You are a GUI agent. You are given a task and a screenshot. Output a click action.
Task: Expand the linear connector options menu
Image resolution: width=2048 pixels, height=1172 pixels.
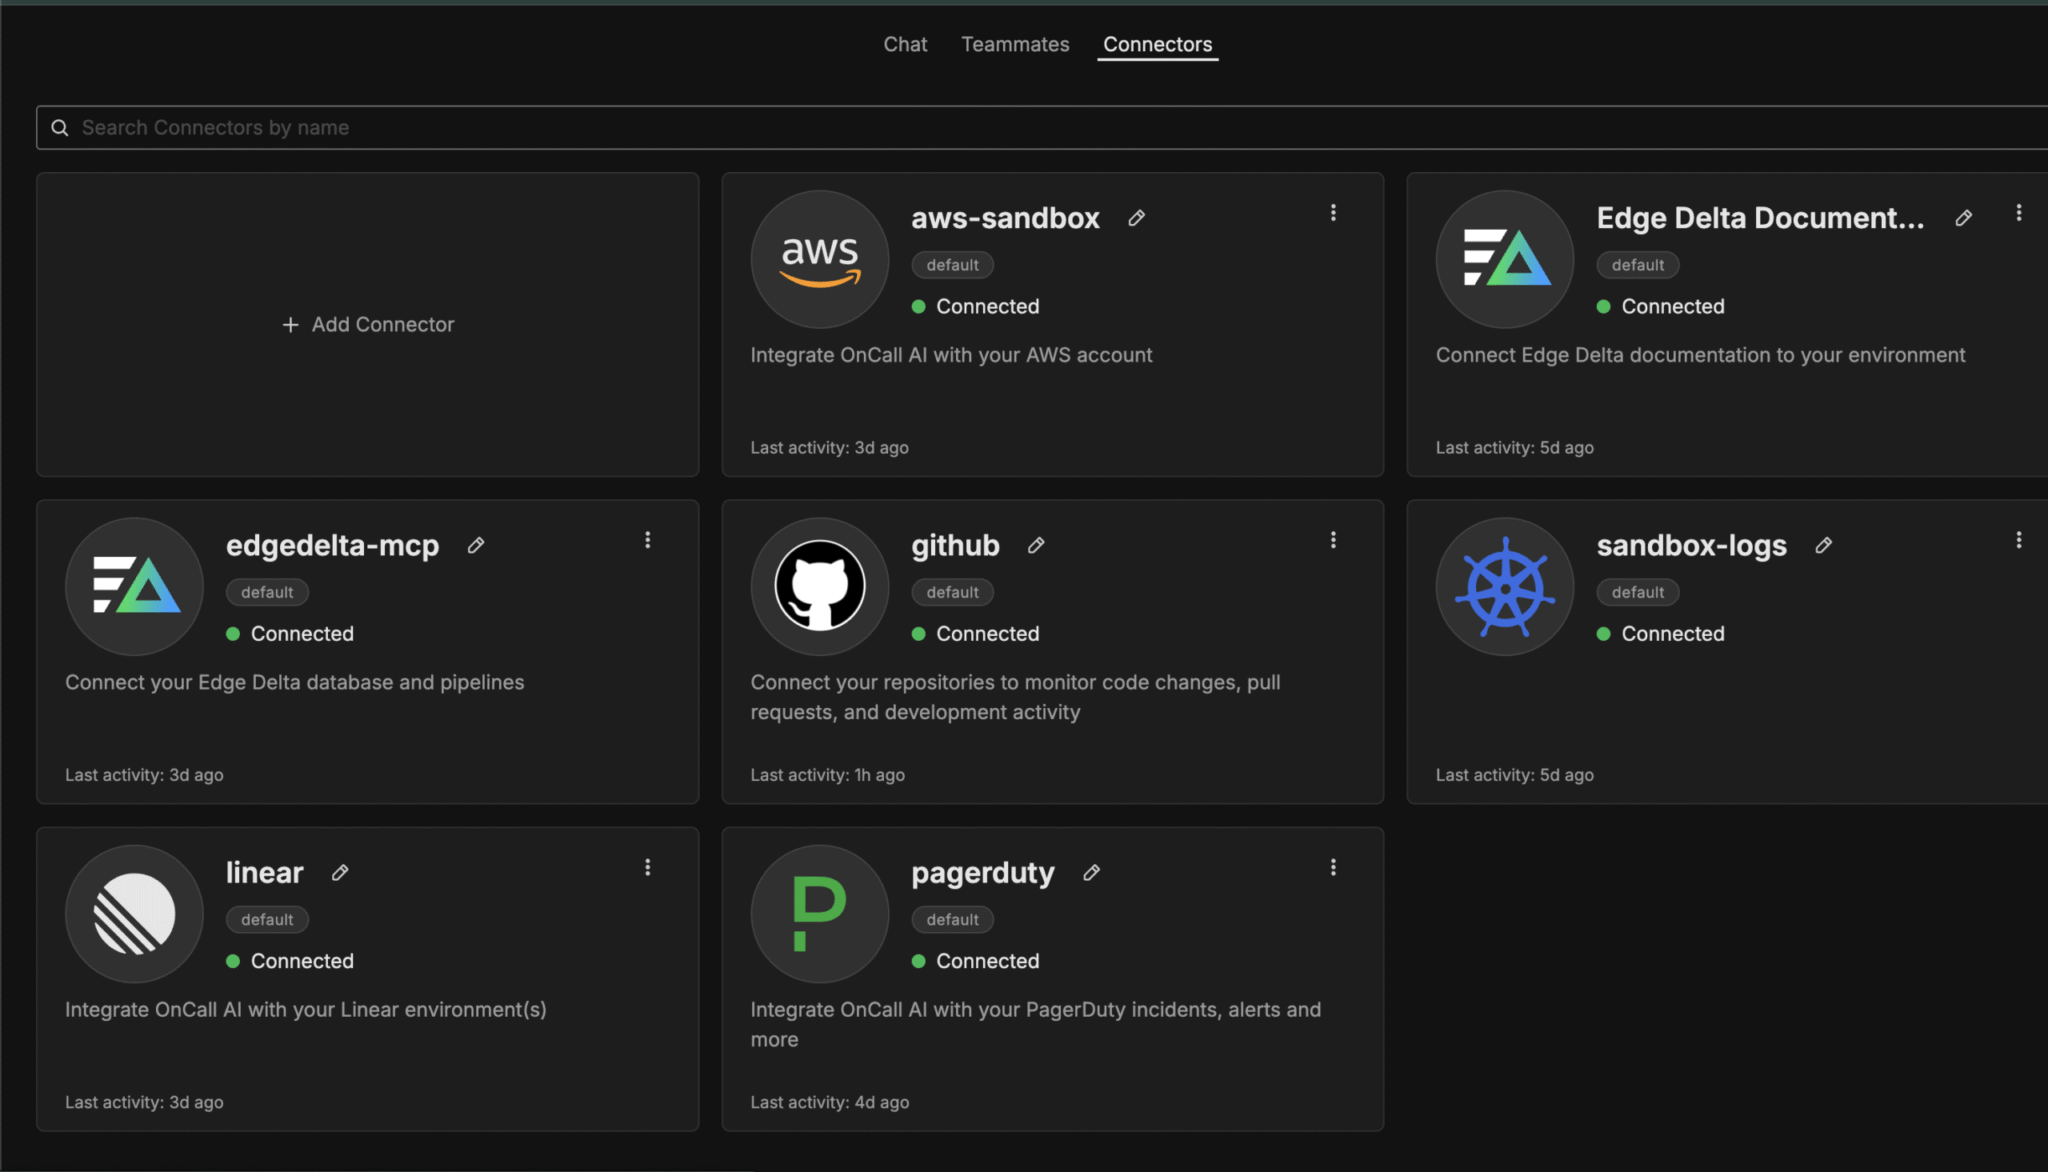[648, 867]
